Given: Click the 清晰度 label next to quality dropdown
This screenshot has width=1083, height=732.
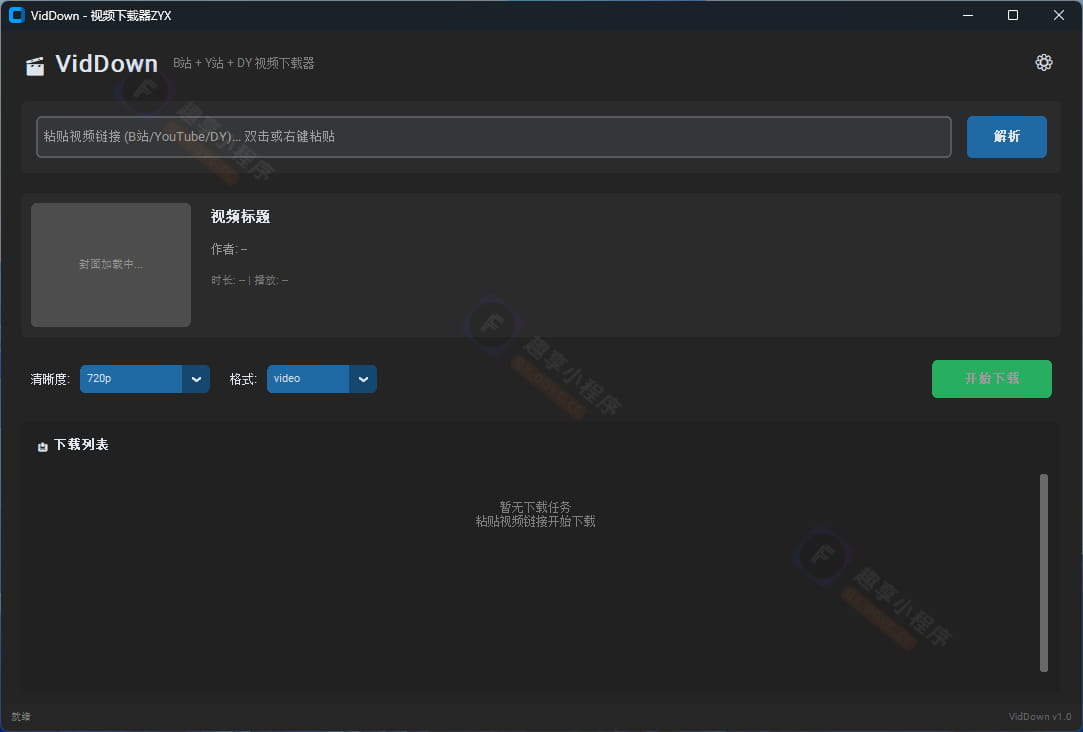Looking at the screenshot, I should (50, 379).
